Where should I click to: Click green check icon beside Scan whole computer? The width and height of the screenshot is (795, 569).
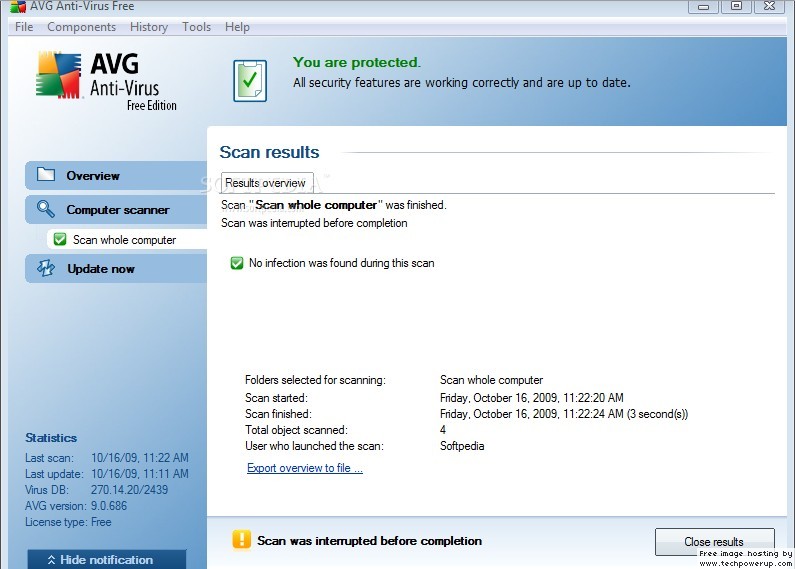coord(60,239)
